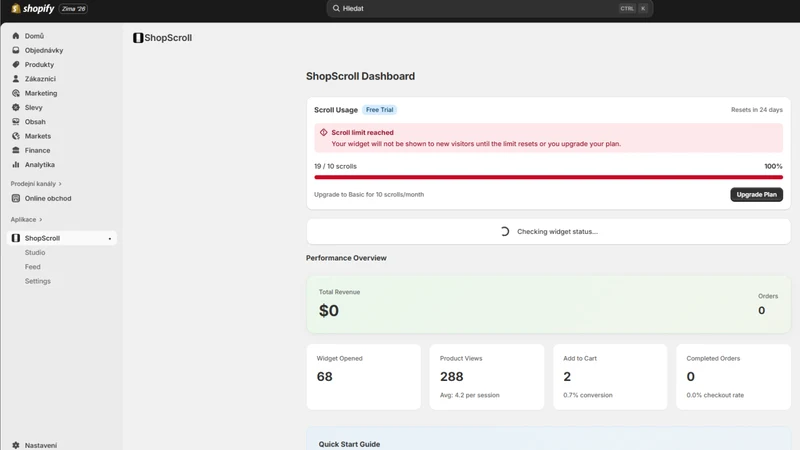
Task: Click the ShopScroll logo in page header
Action: 138,38
